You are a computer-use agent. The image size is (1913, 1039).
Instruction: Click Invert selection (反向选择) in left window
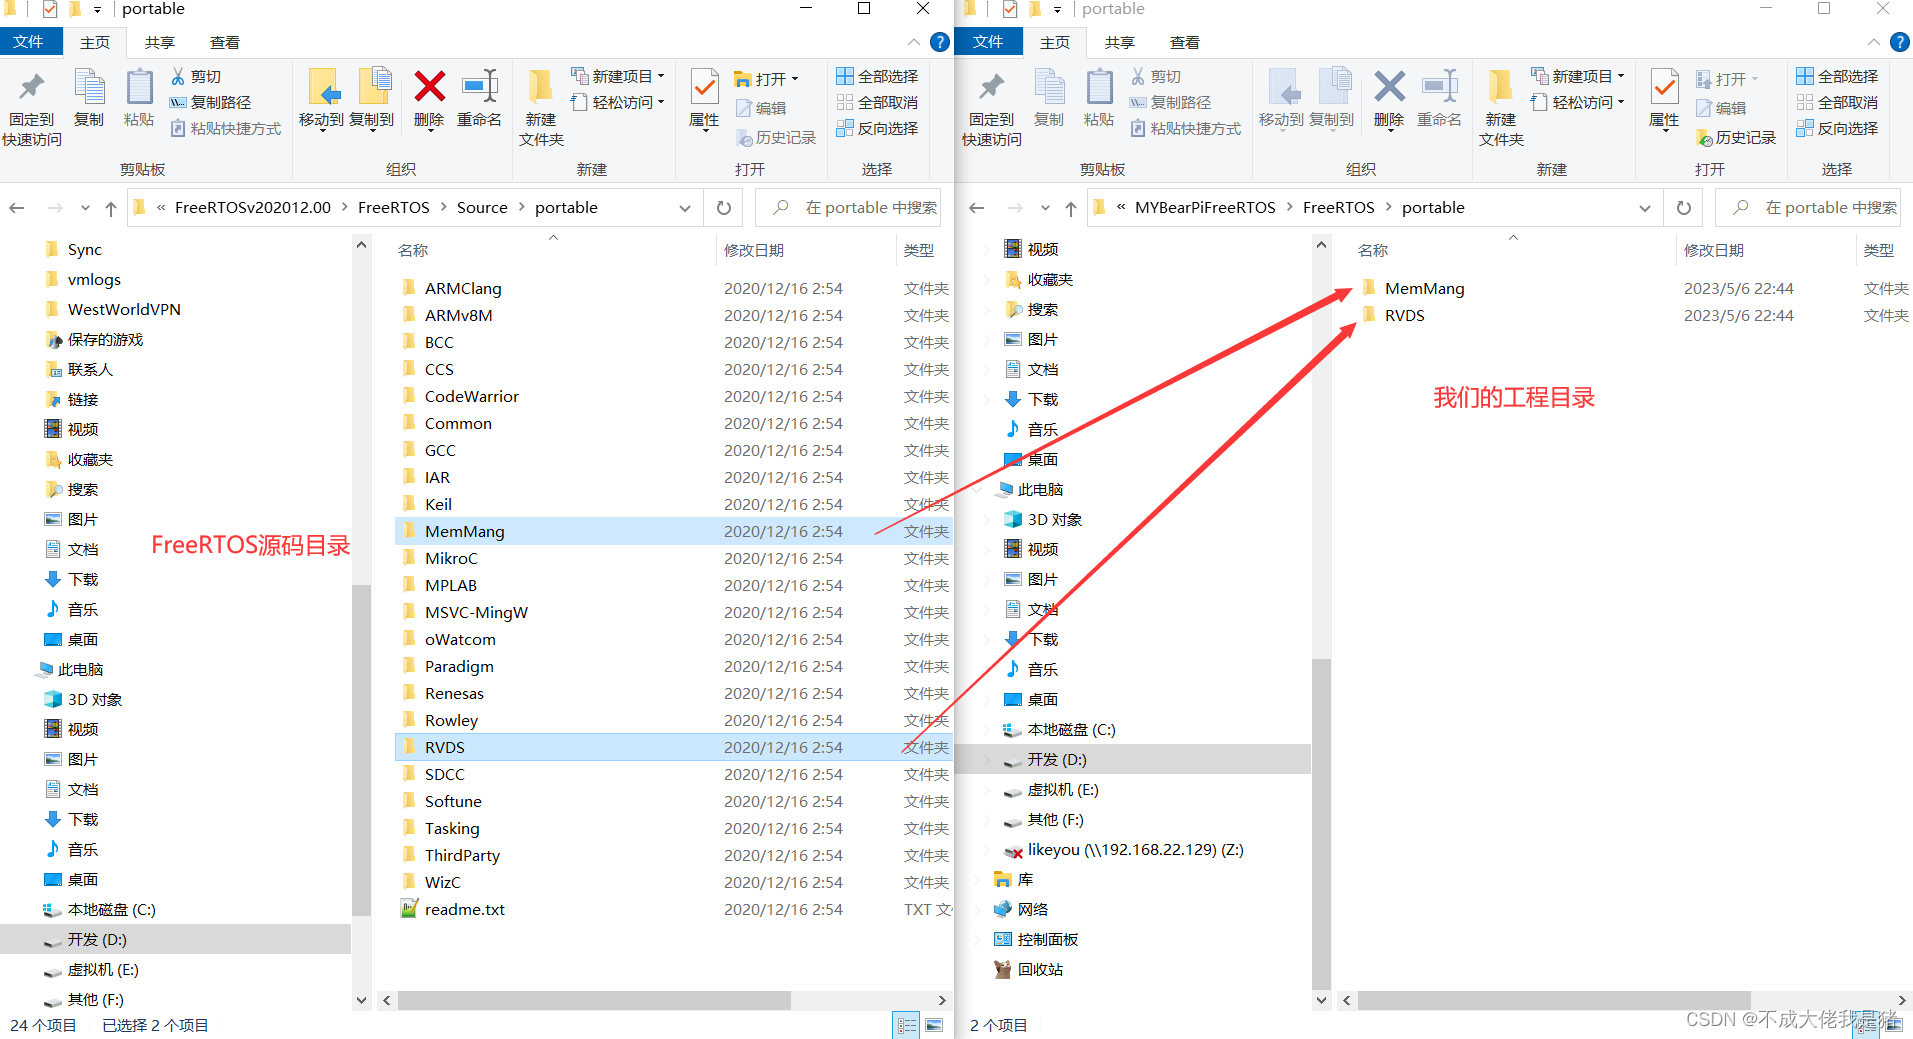click(x=877, y=128)
